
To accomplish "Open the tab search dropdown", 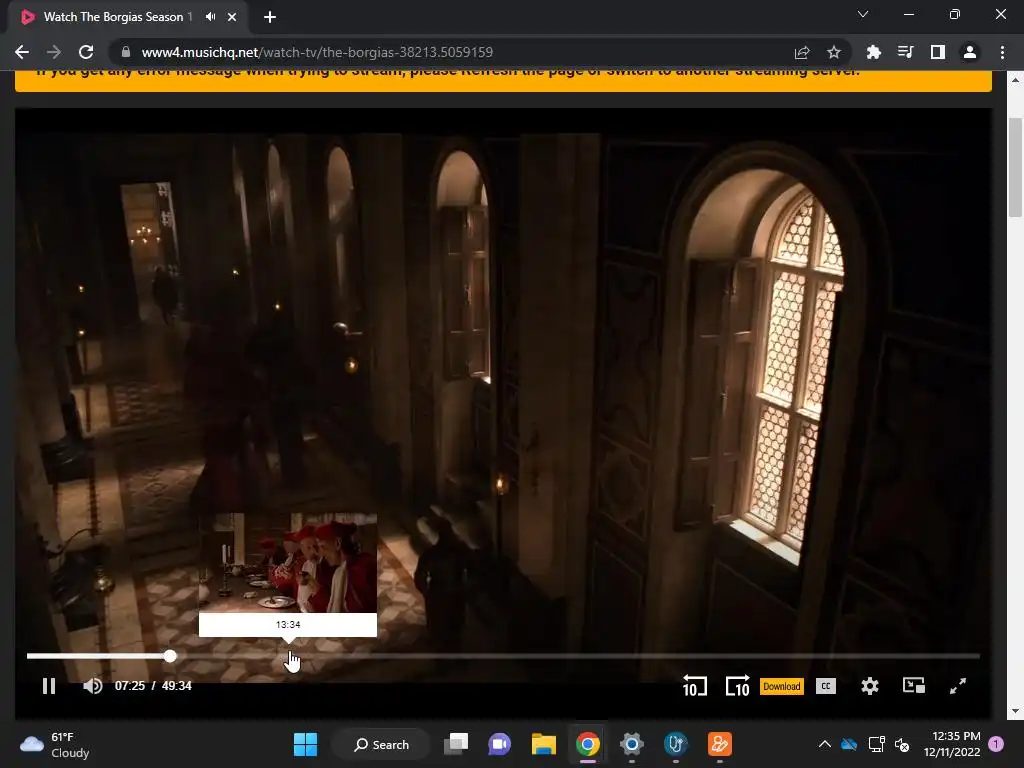I will click(863, 14).
